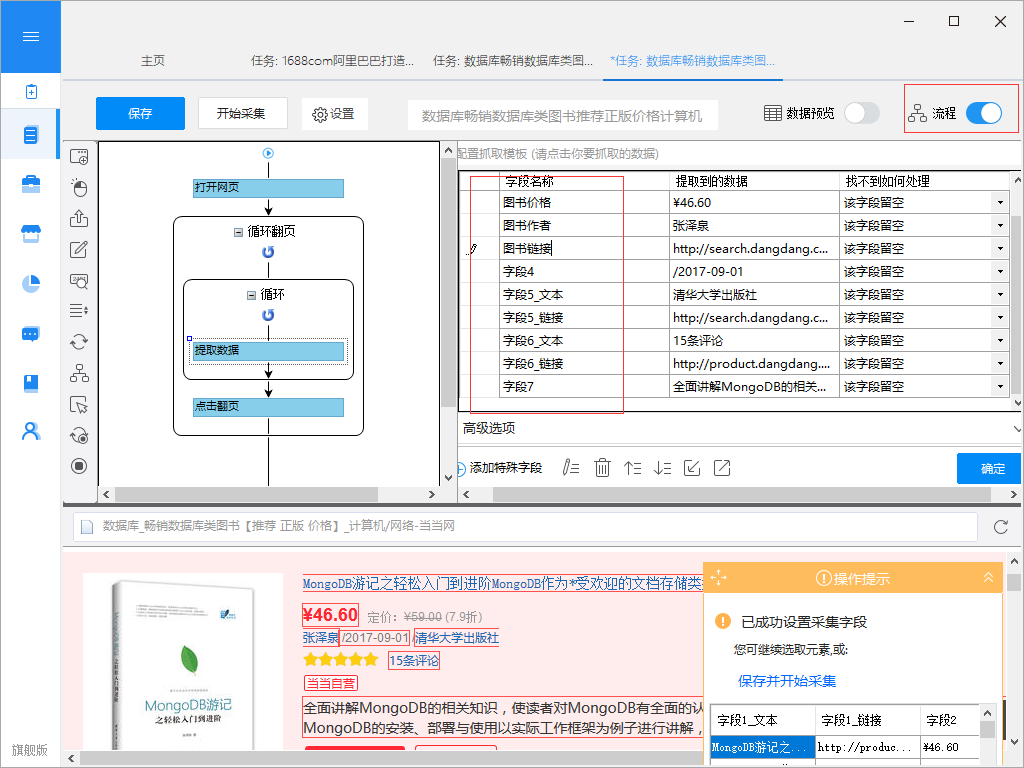Select the mouse click-element step tool

click(79, 188)
